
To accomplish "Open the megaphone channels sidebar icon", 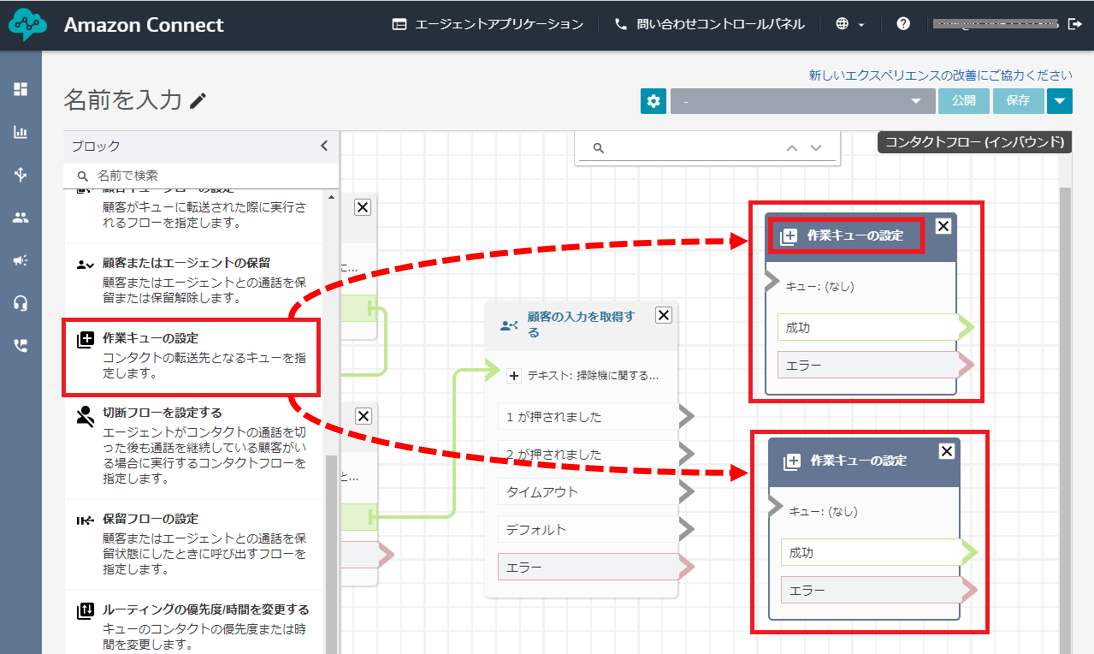I will [20, 260].
